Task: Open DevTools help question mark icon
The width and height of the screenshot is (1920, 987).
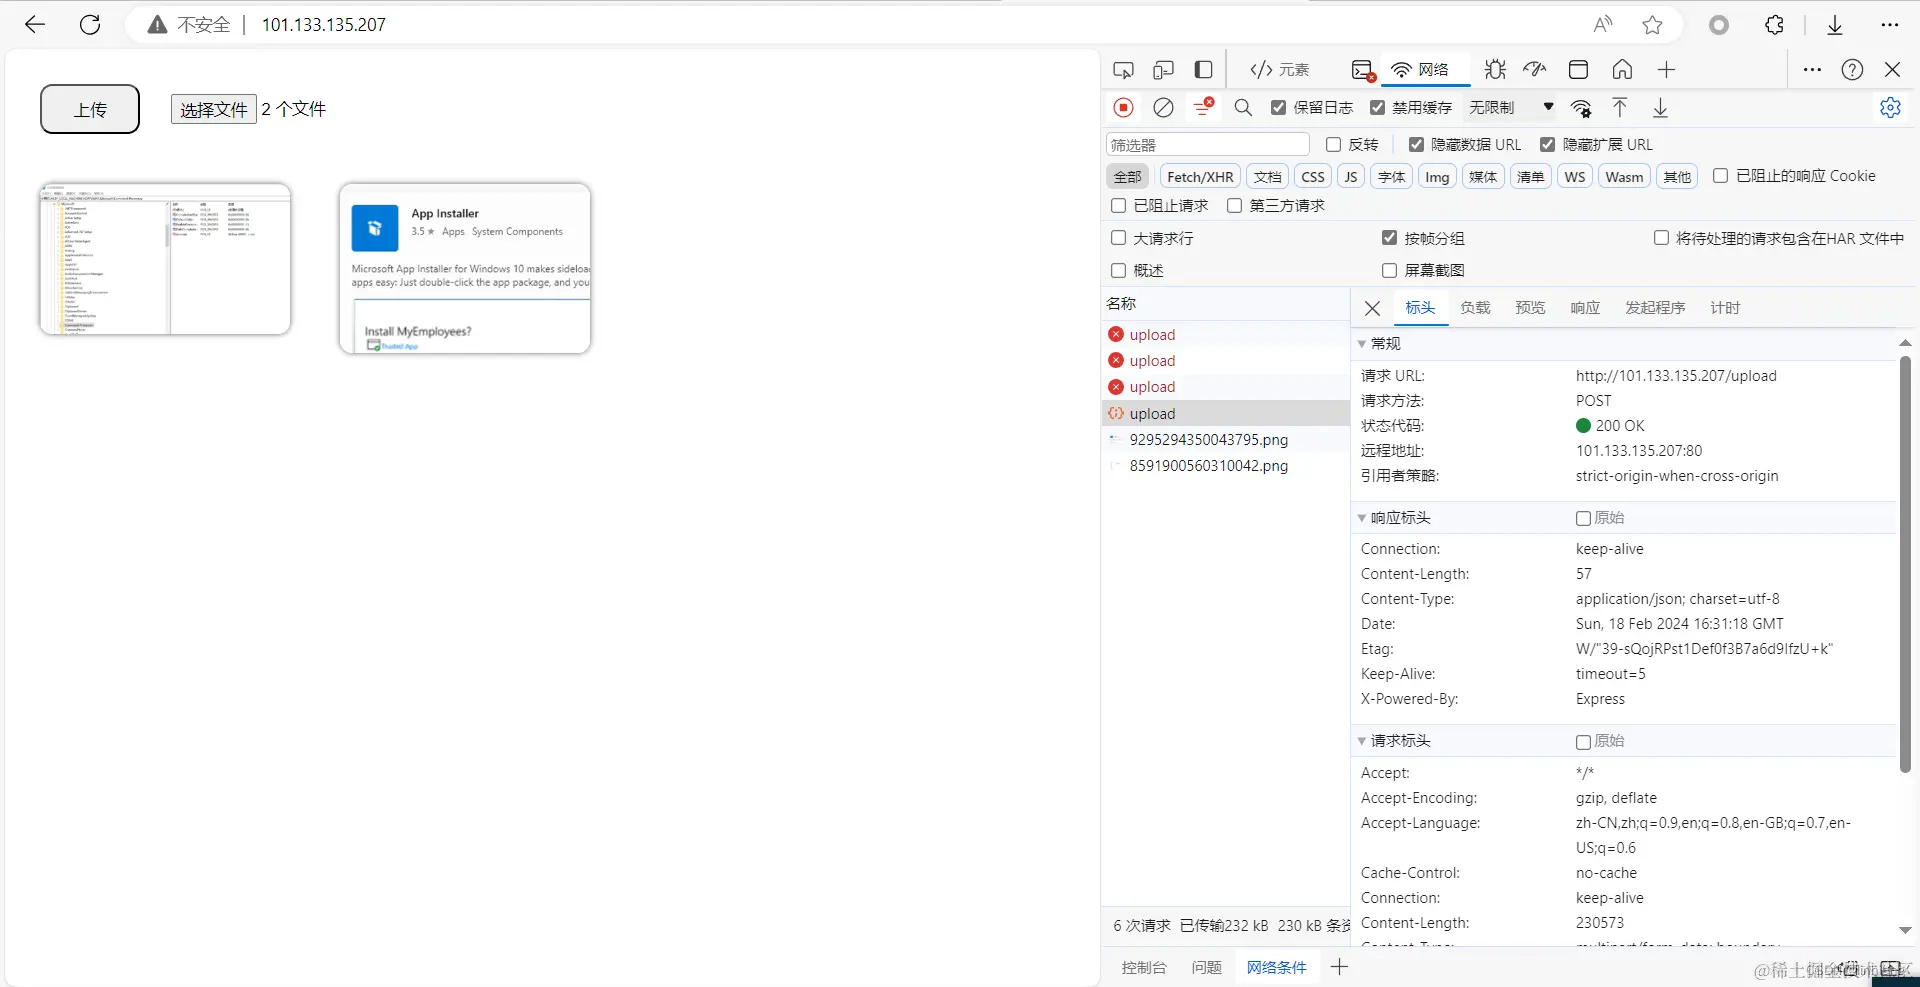Action: pos(1852,69)
